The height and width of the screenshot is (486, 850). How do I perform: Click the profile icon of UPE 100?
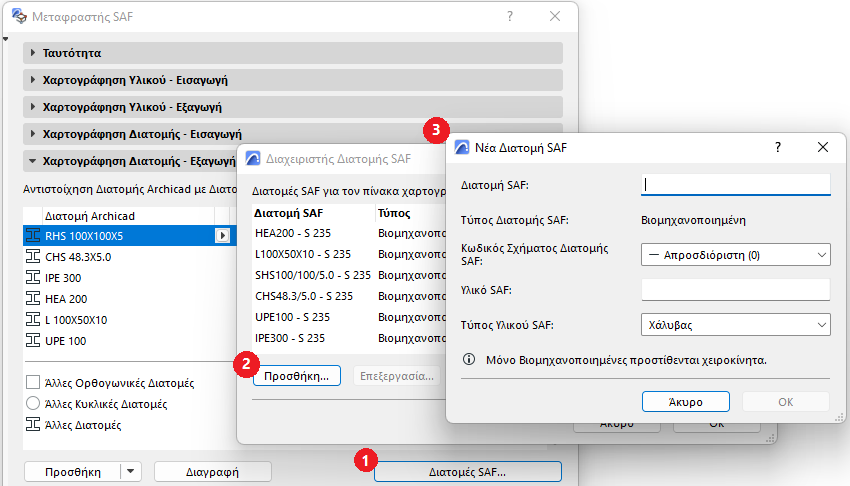click(x=33, y=341)
